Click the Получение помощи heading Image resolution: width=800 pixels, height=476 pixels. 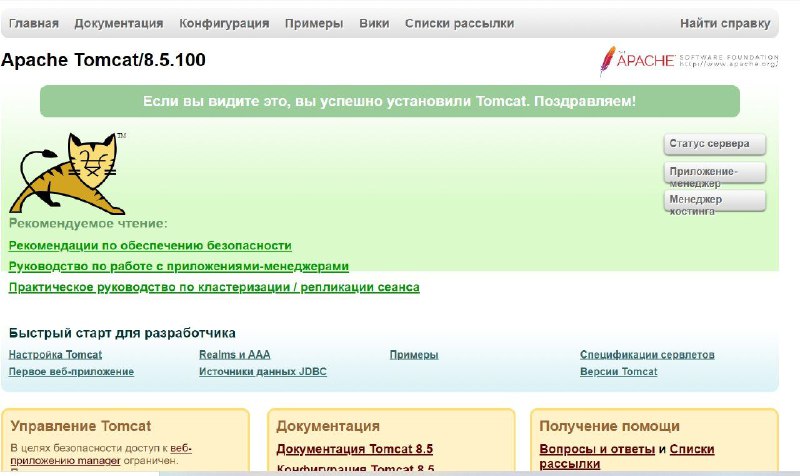pyautogui.click(x=609, y=426)
